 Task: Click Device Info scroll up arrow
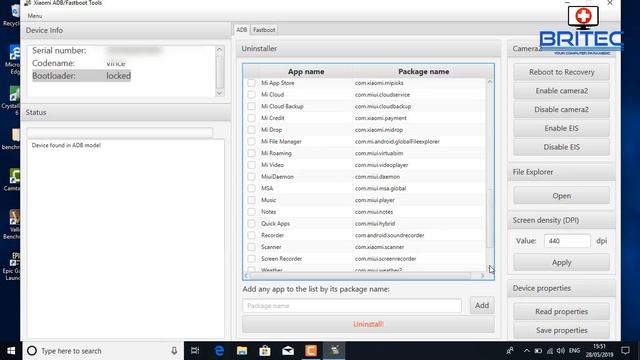(219, 50)
